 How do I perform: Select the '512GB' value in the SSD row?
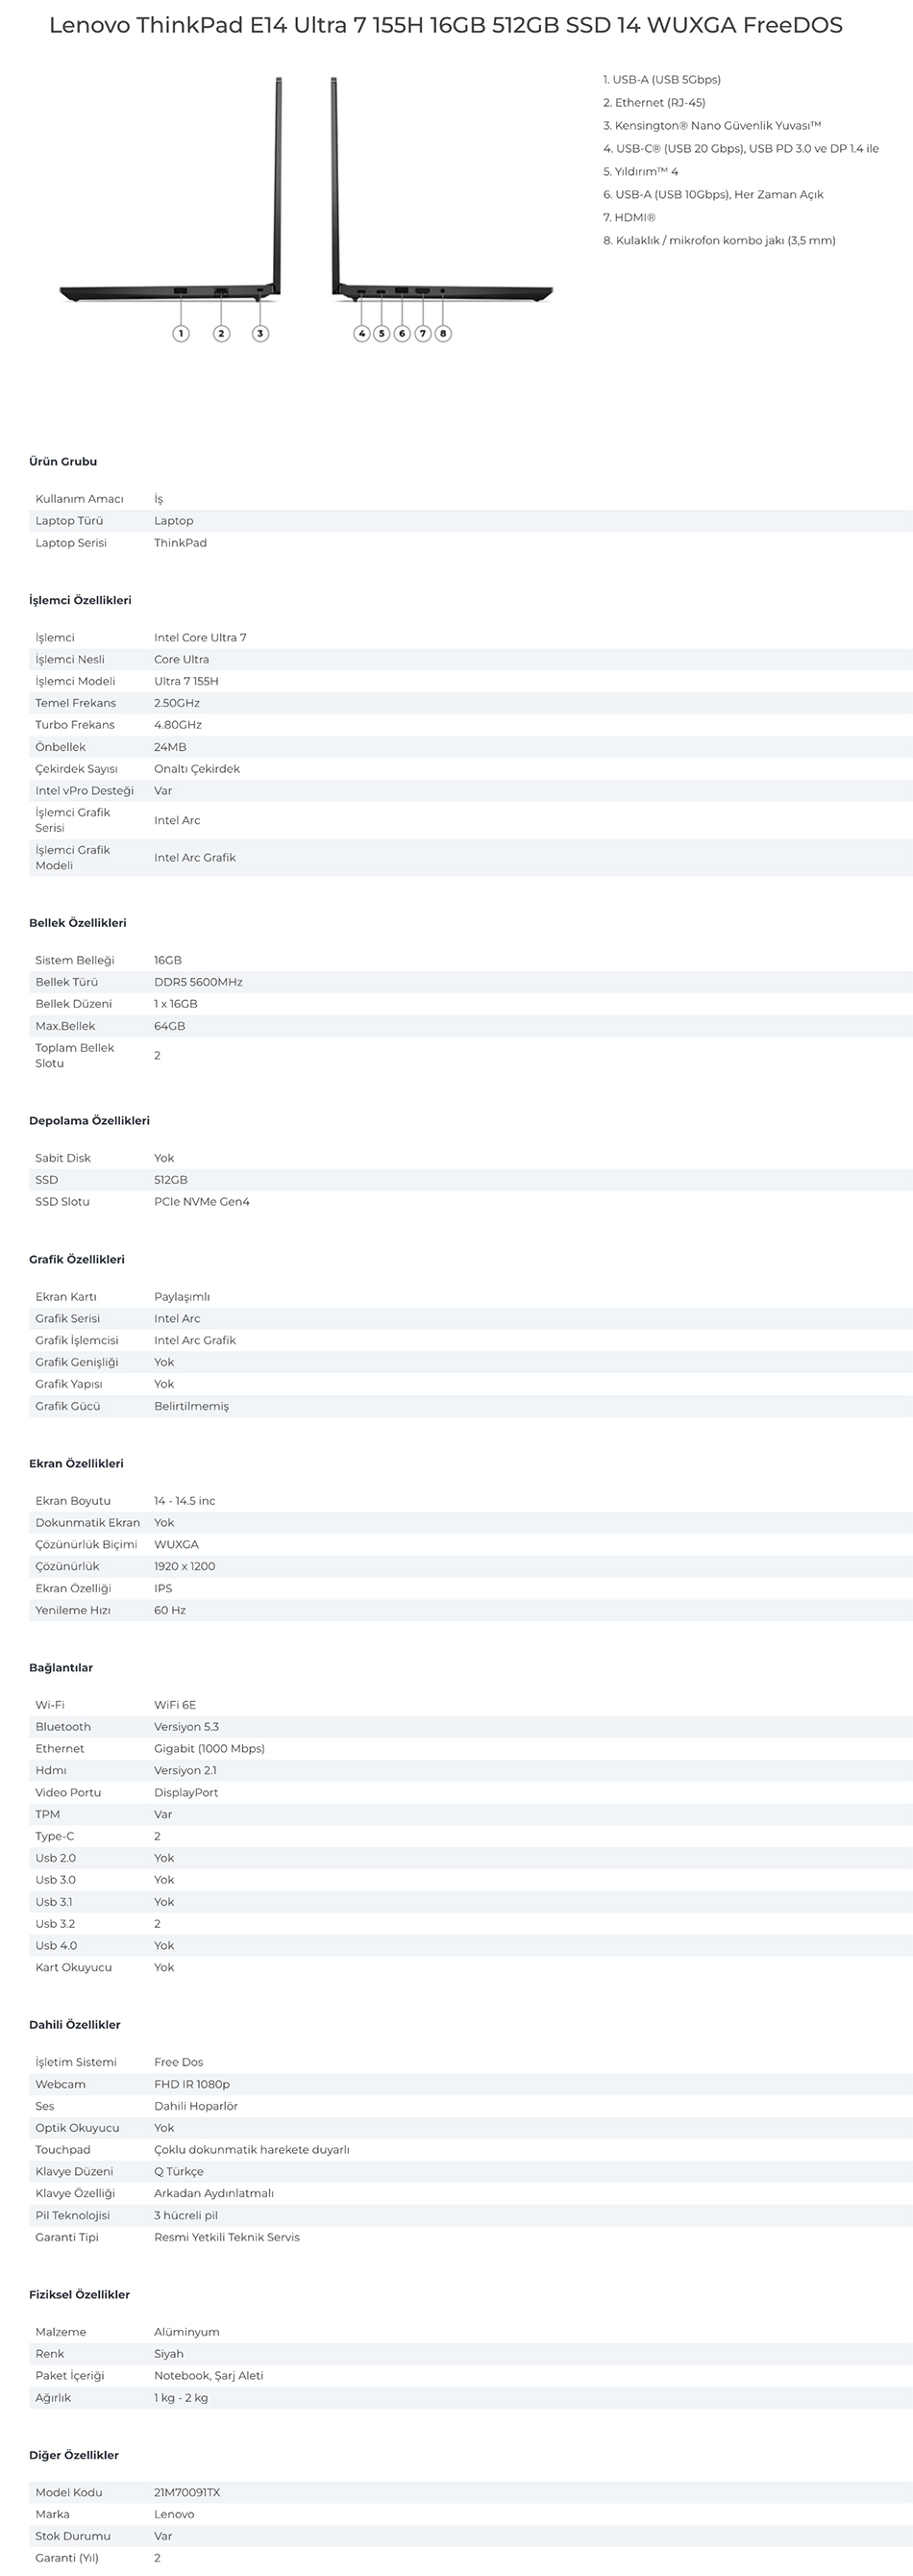171,1180
